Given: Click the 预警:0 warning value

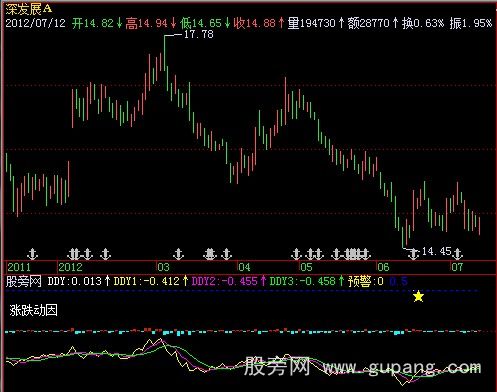Looking at the screenshot, I should (366, 281).
